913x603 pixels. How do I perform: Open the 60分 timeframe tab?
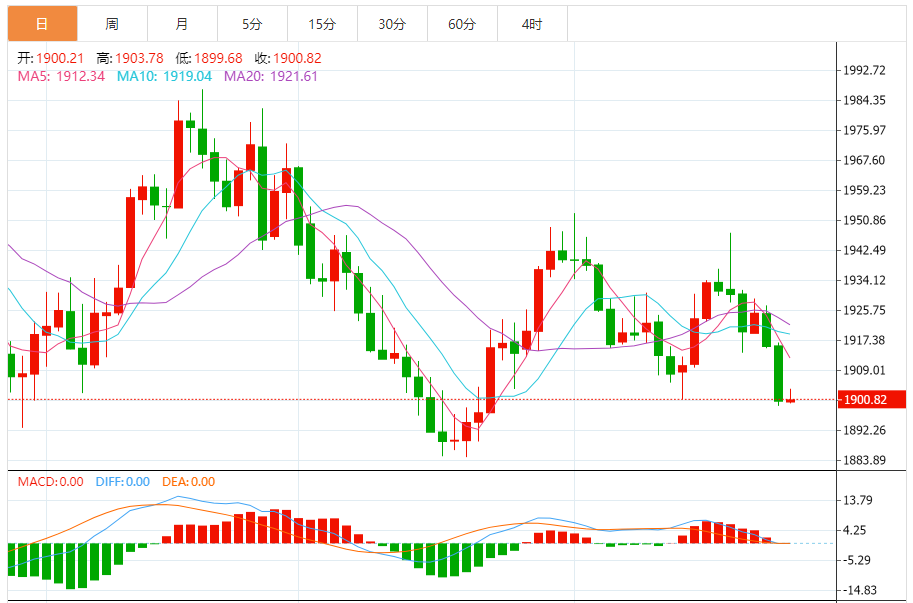[462, 24]
